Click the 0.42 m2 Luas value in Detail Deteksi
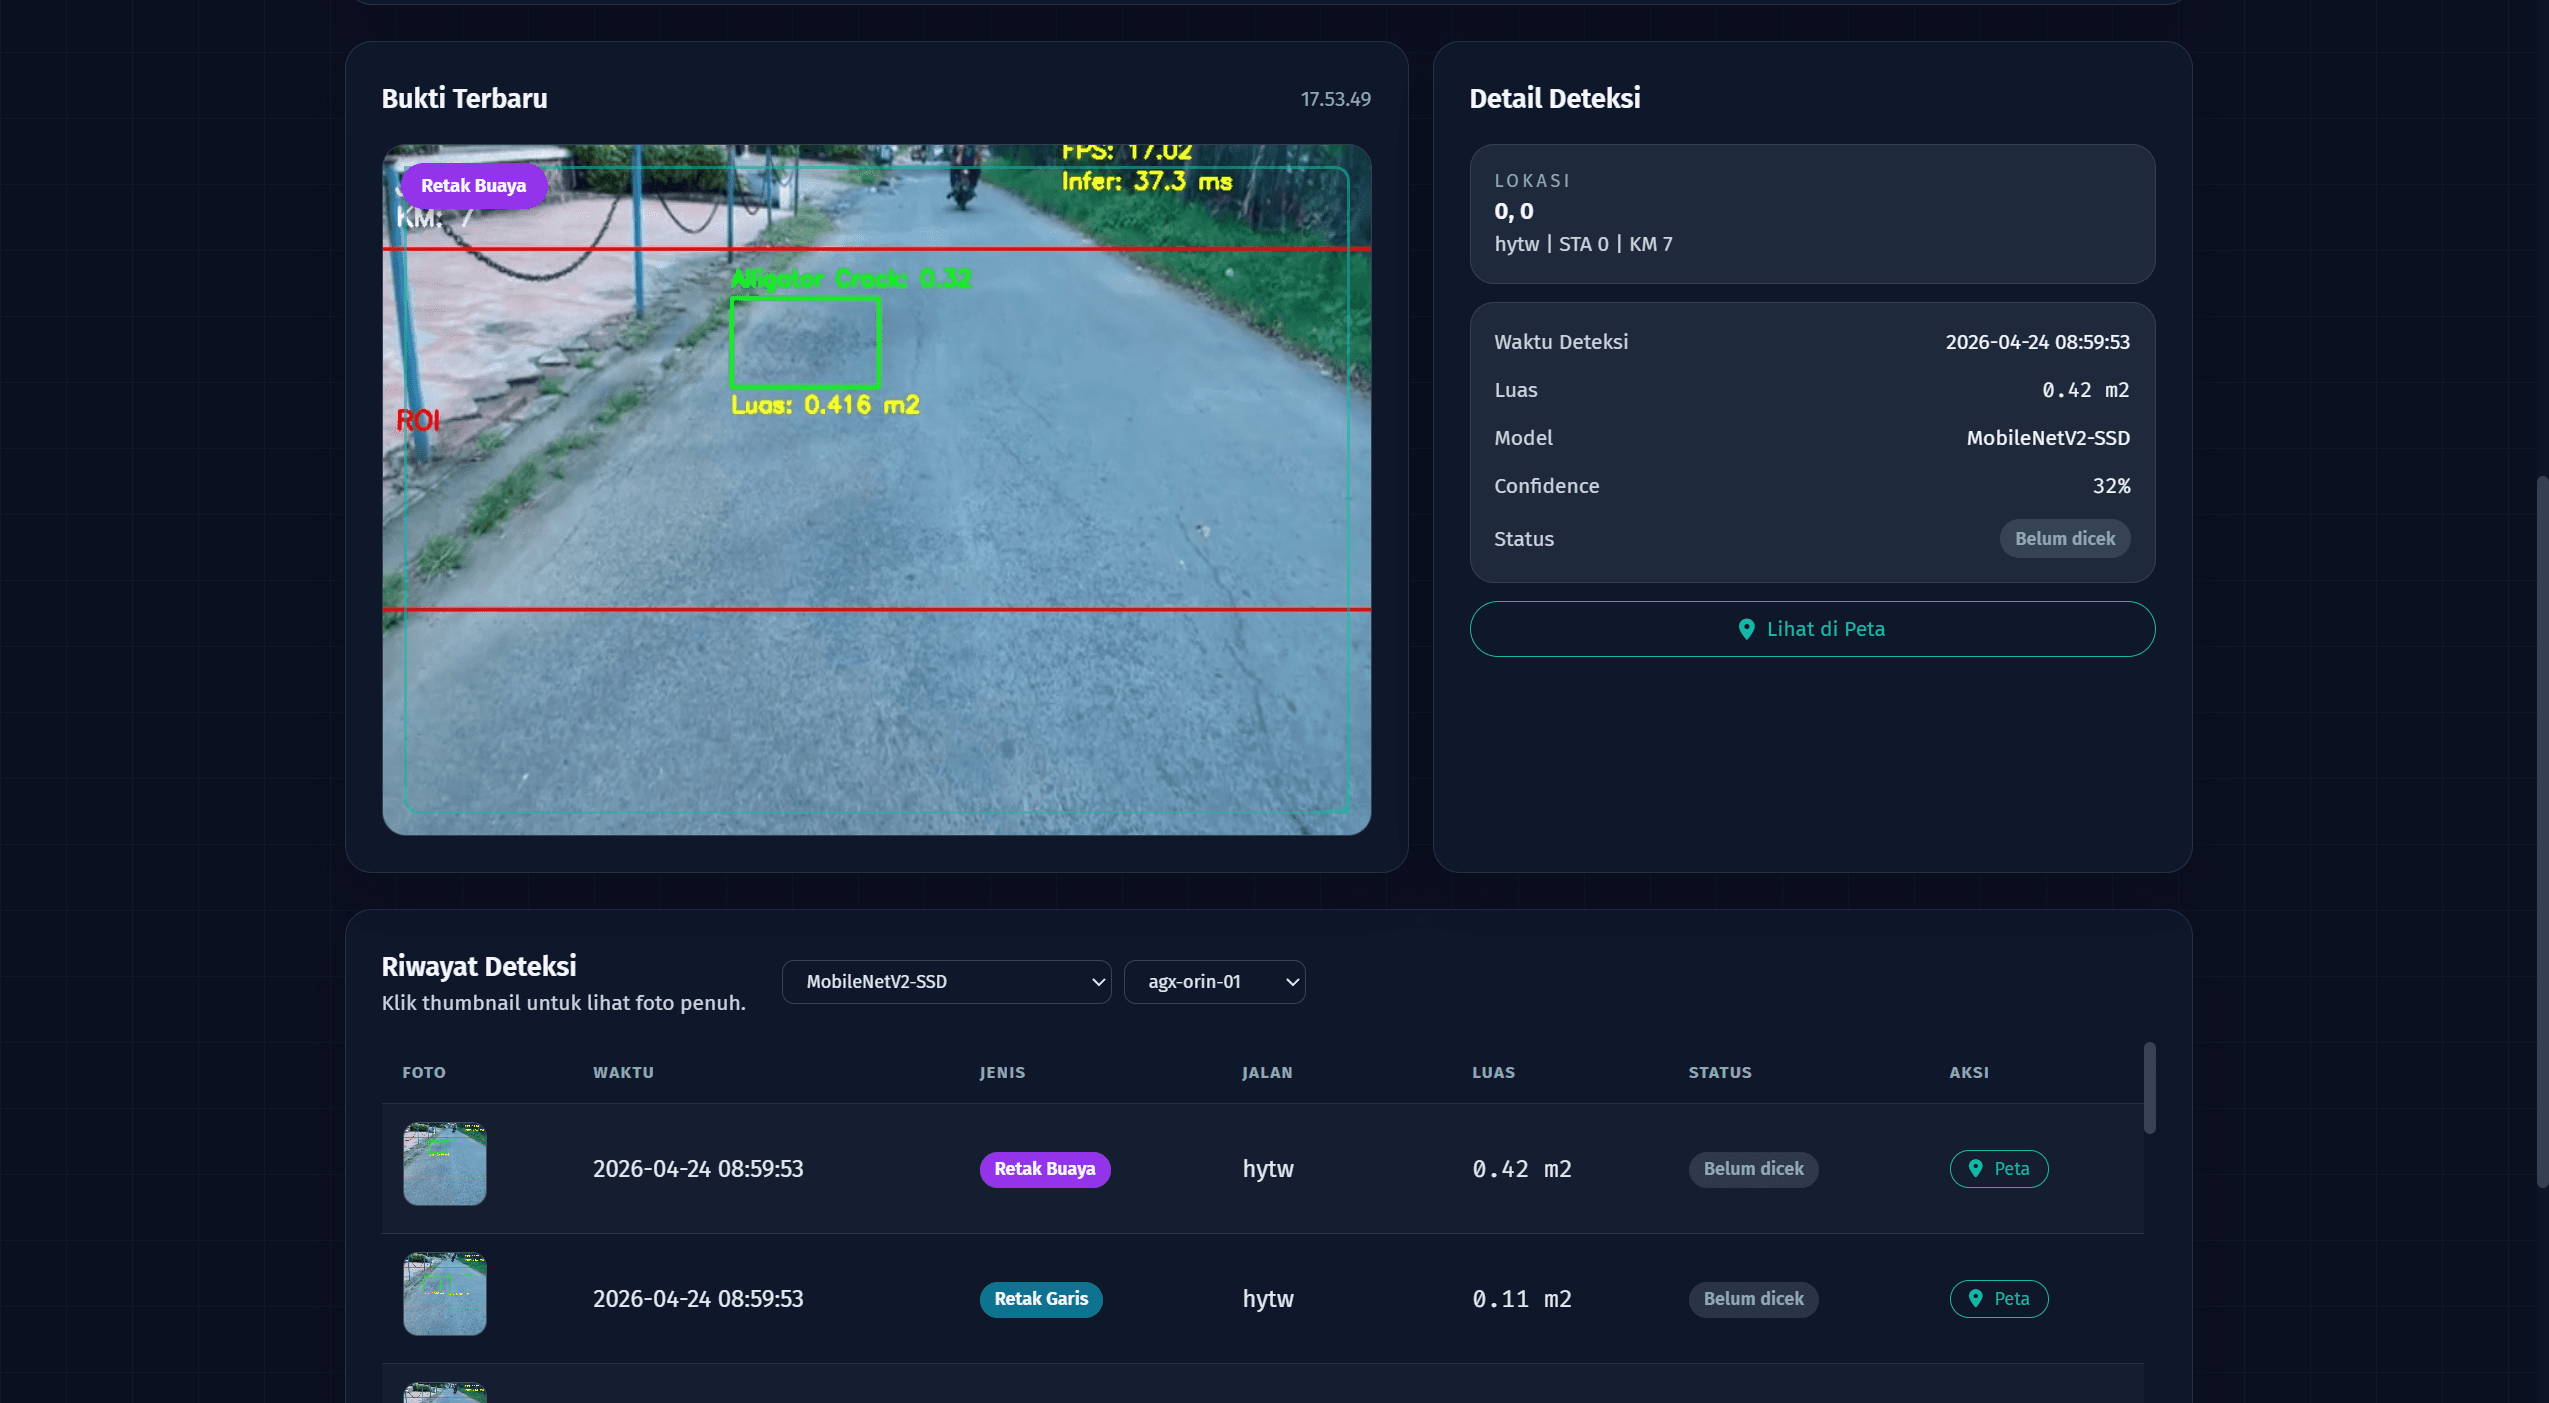The width and height of the screenshot is (2549, 1403). click(x=2085, y=390)
